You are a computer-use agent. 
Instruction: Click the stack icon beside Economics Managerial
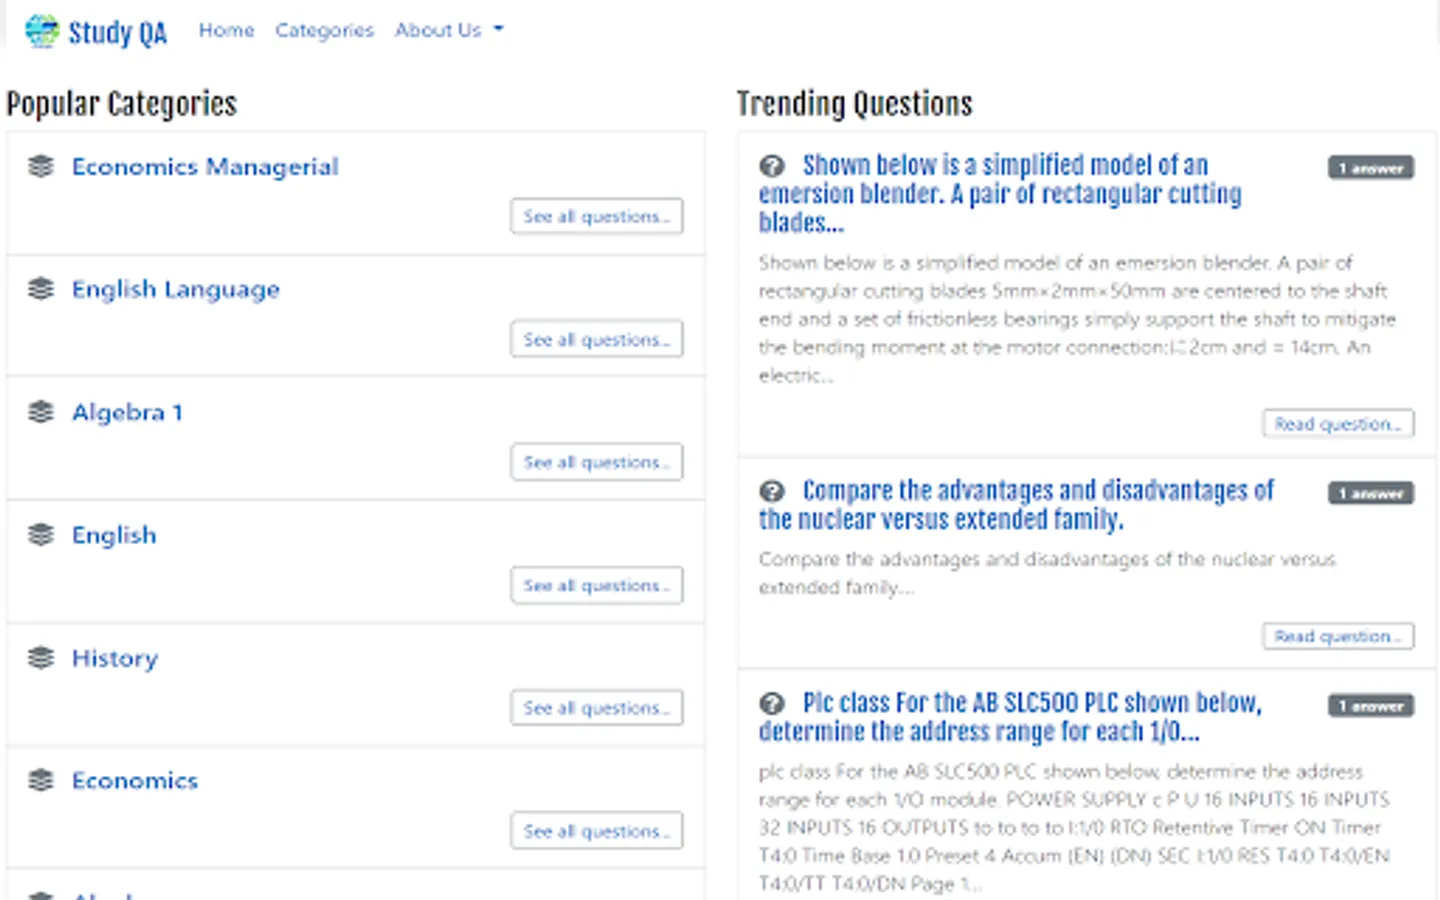coord(41,166)
